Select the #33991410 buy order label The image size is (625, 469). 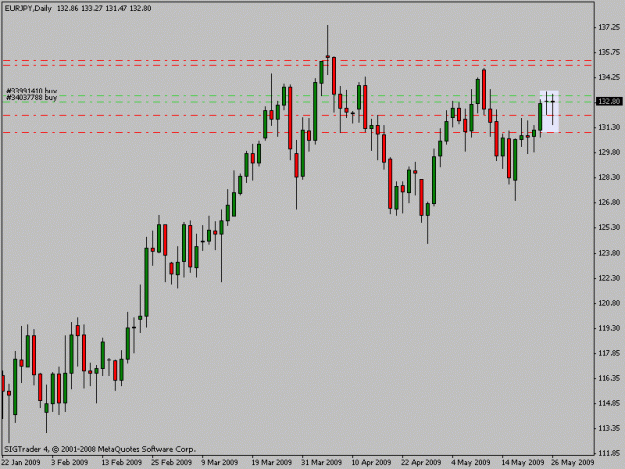pos(31,91)
